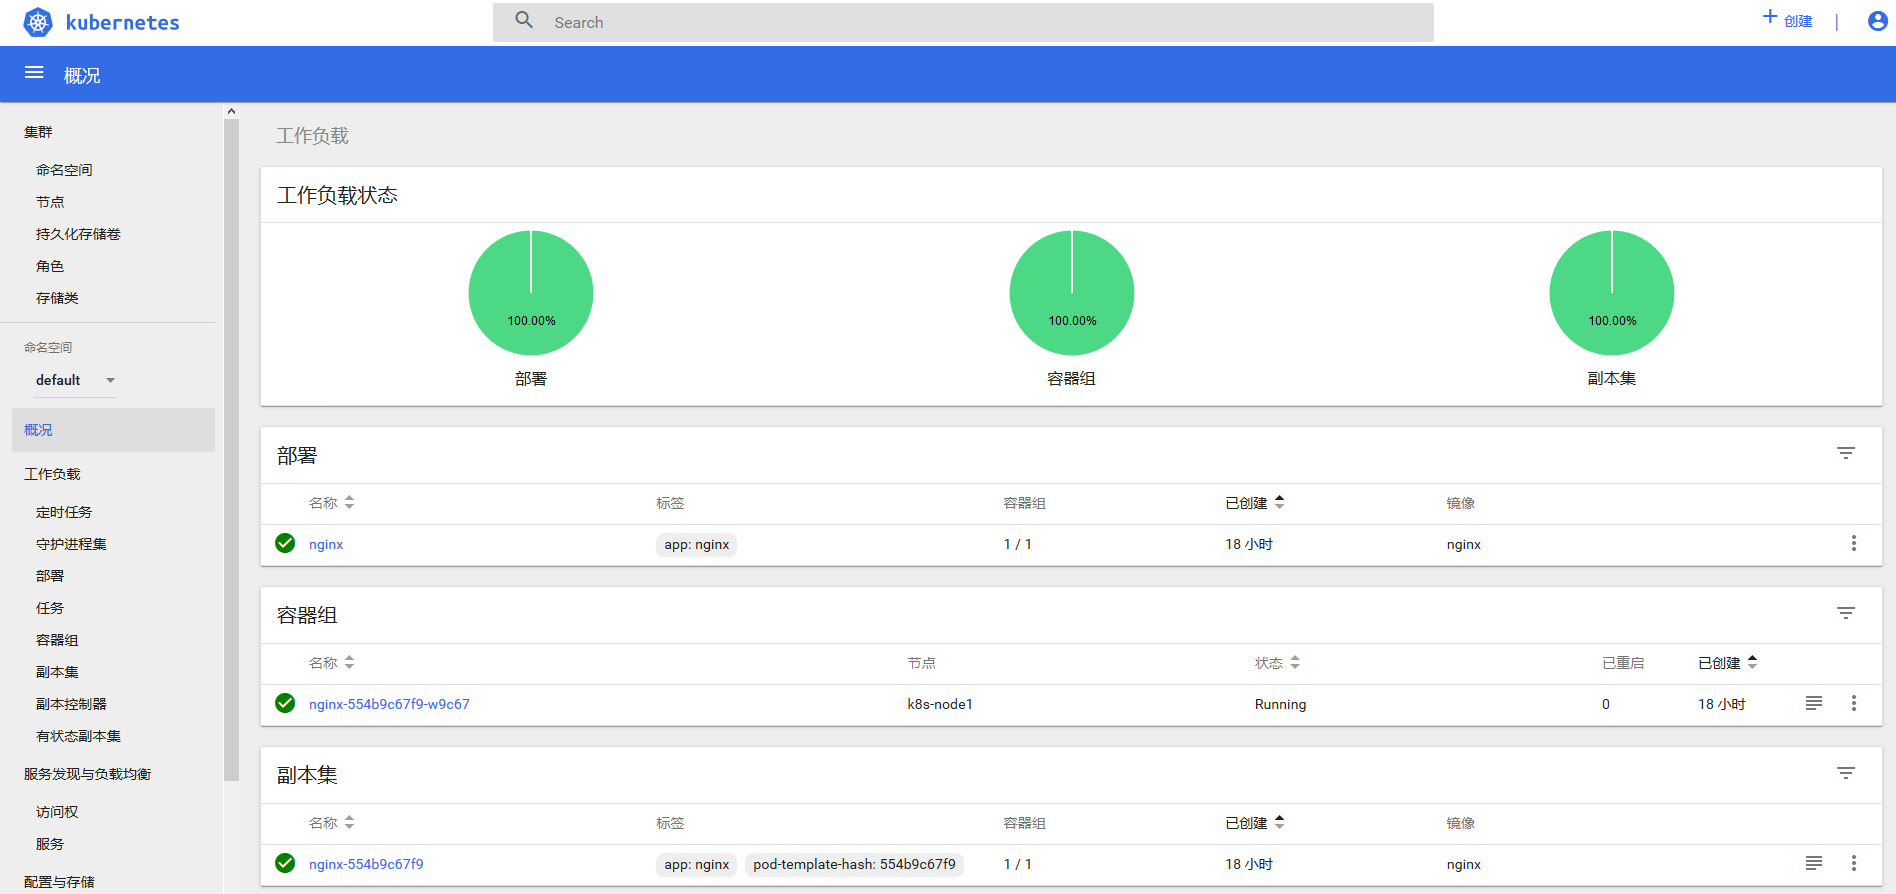This screenshot has height=894, width=1896.
Task: Open the nginx deployment link
Action: (326, 544)
